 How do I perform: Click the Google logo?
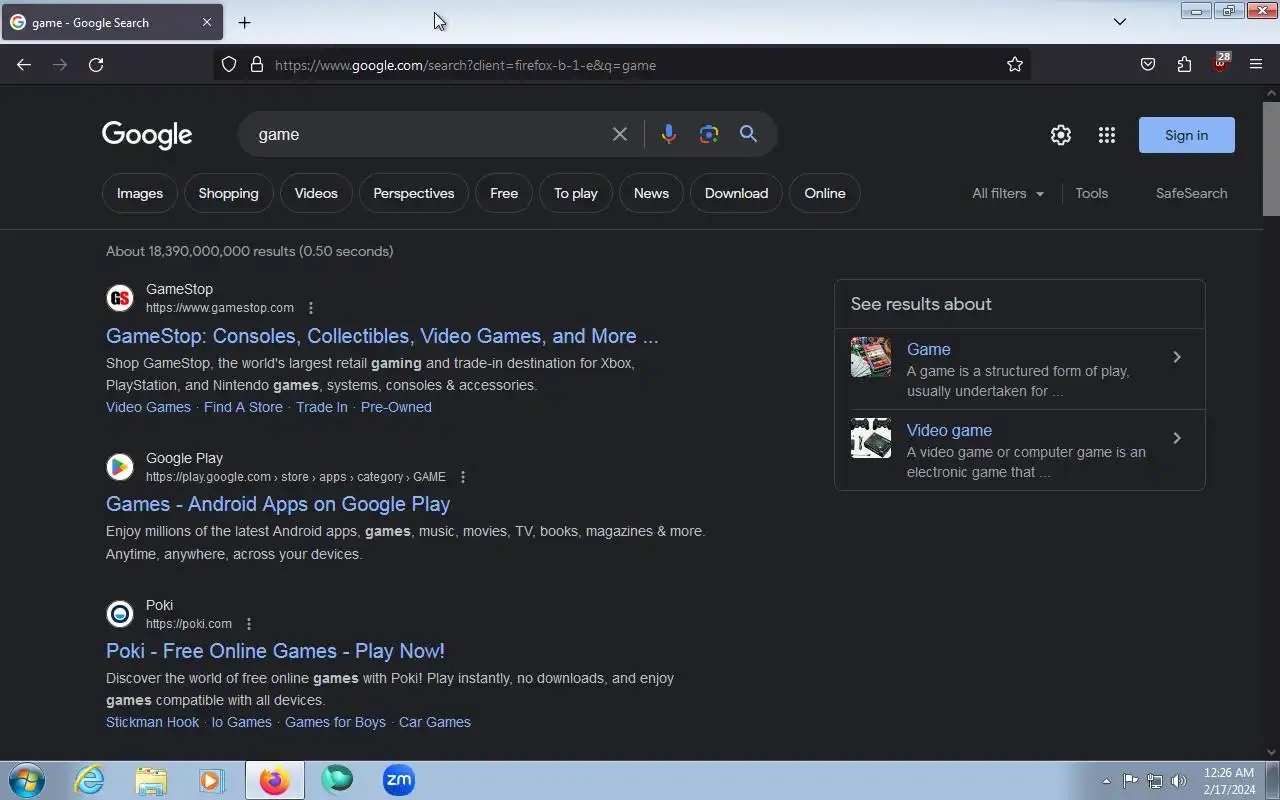(x=147, y=135)
